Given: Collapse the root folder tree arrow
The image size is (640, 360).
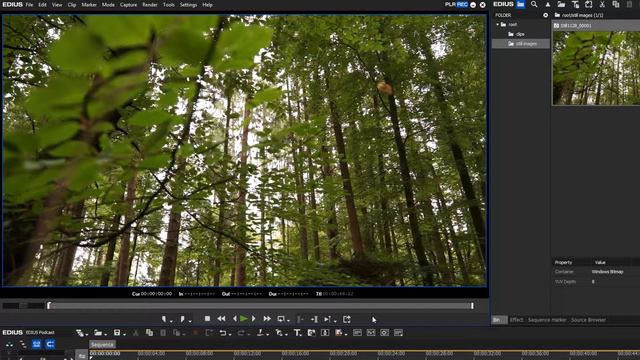Looking at the screenshot, I should pos(498,24).
